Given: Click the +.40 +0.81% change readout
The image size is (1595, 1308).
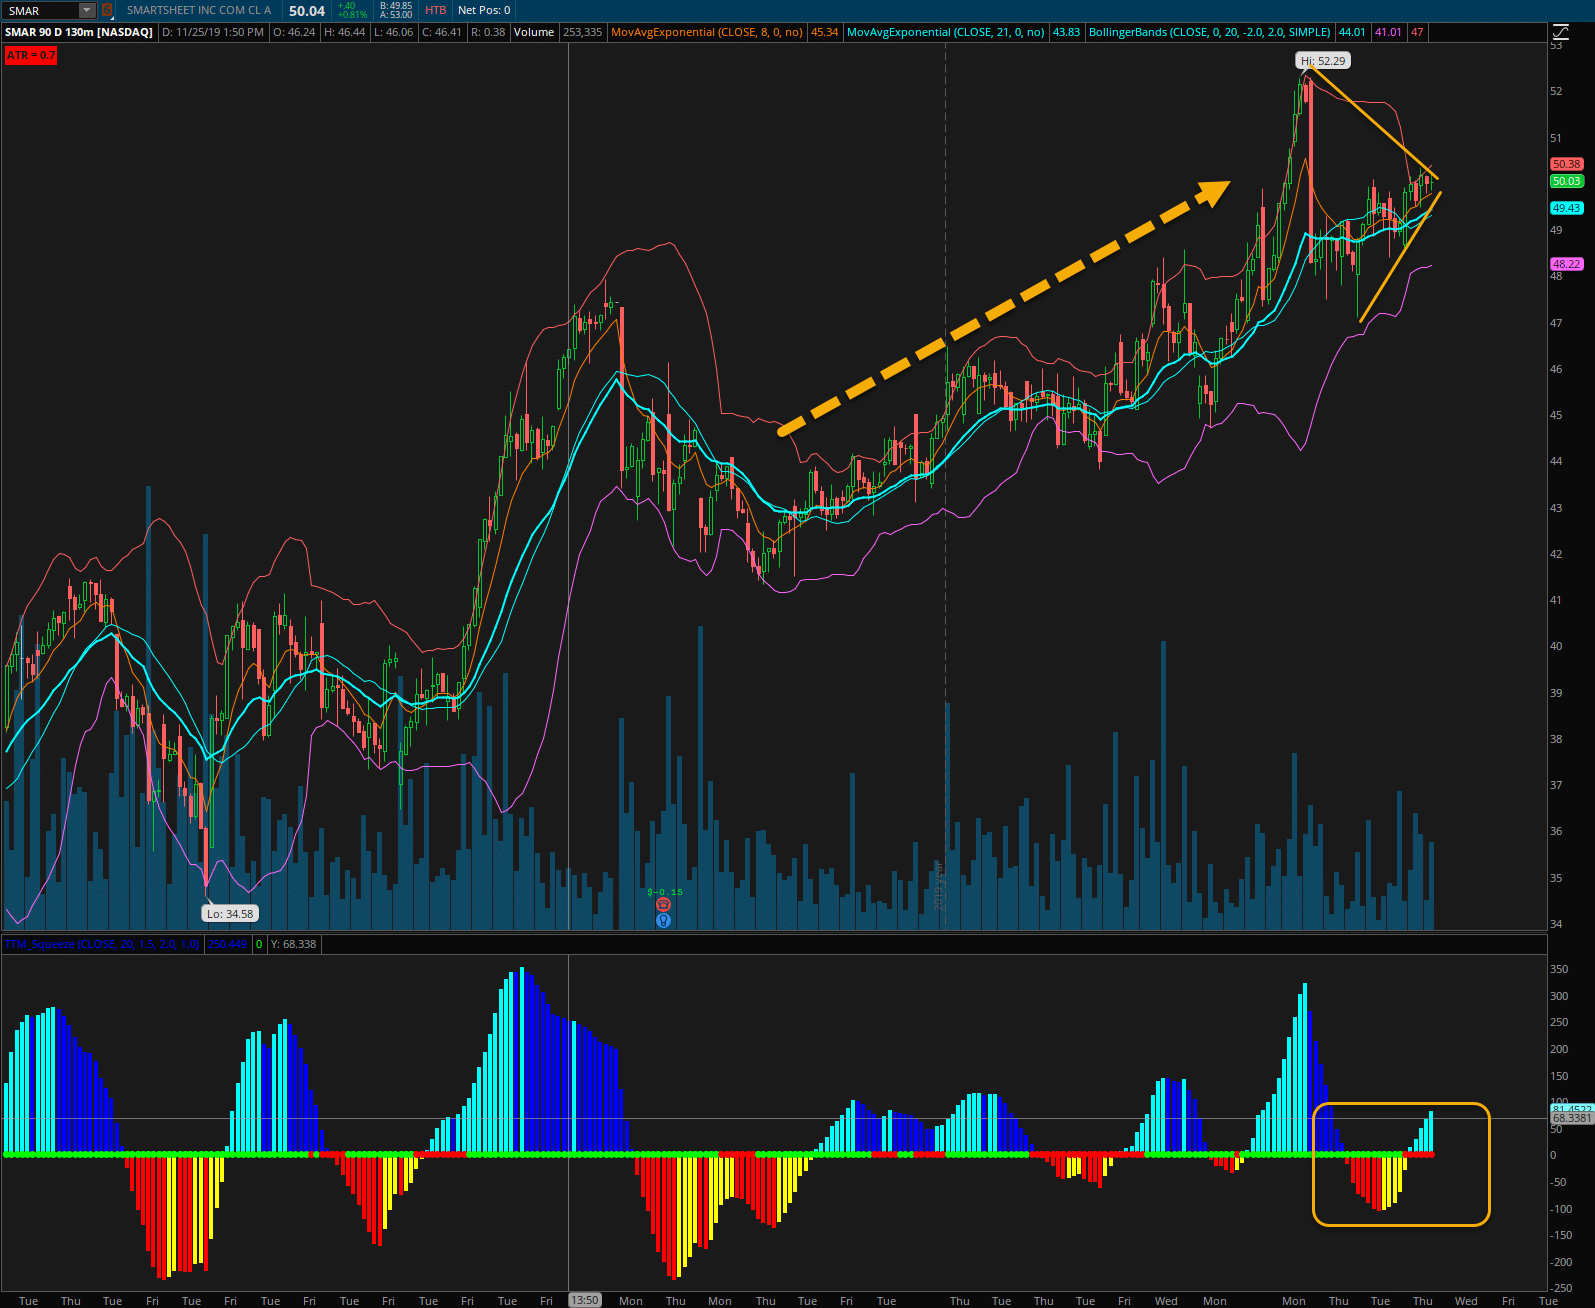Looking at the screenshot, I should pyautogui.click(x=352, y=10).
